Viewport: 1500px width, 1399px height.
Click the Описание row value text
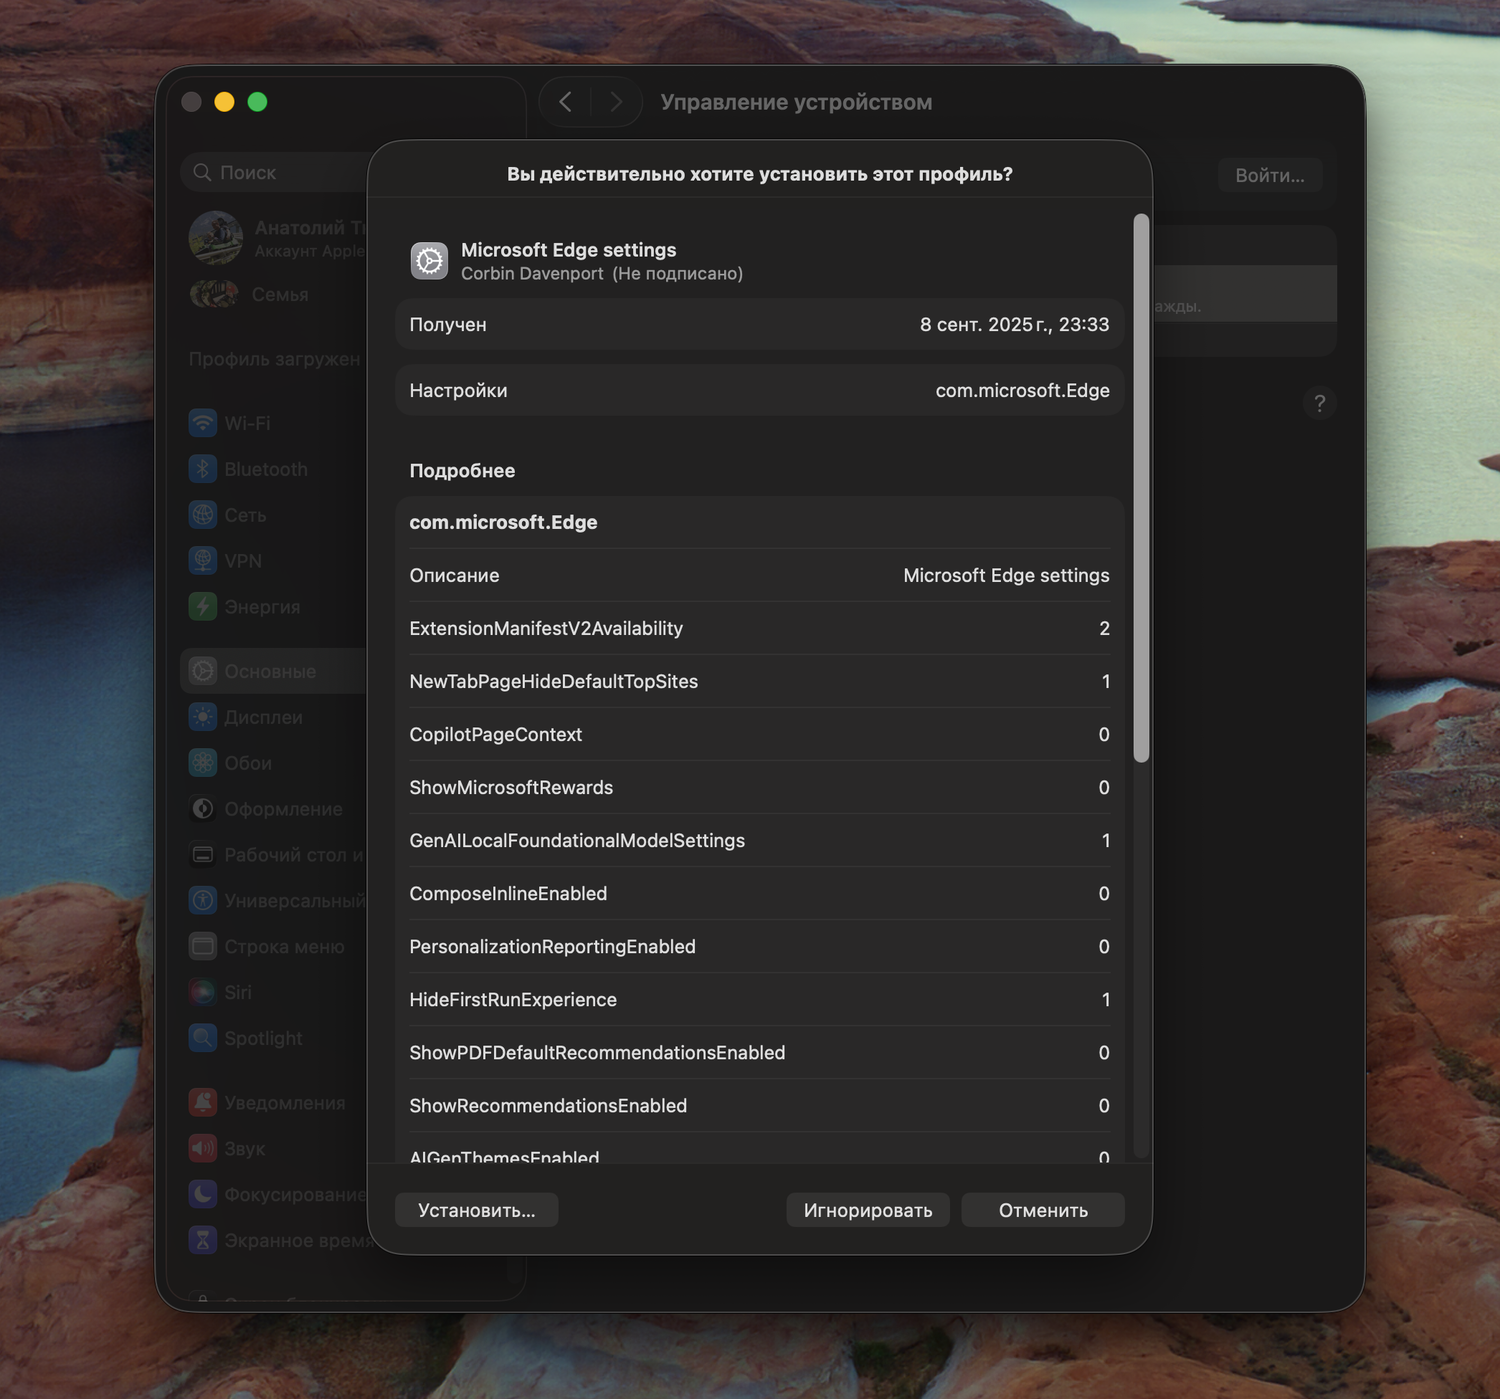click(x=1006, y=575)
